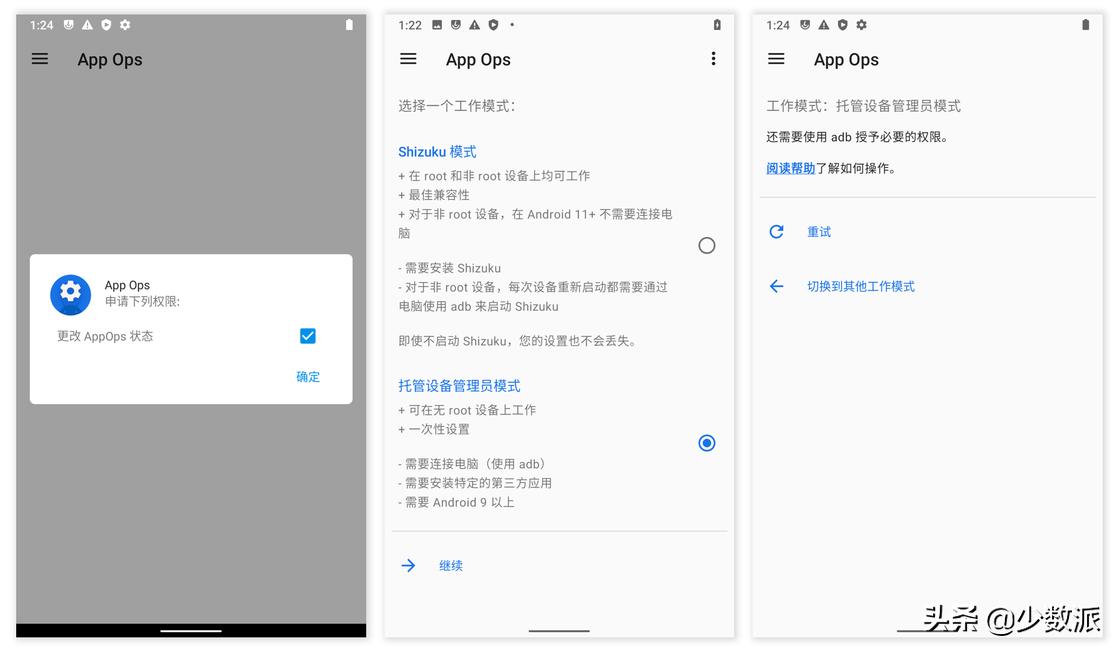Click warning triangle icon in middle status bar

(x=474, y=25)
